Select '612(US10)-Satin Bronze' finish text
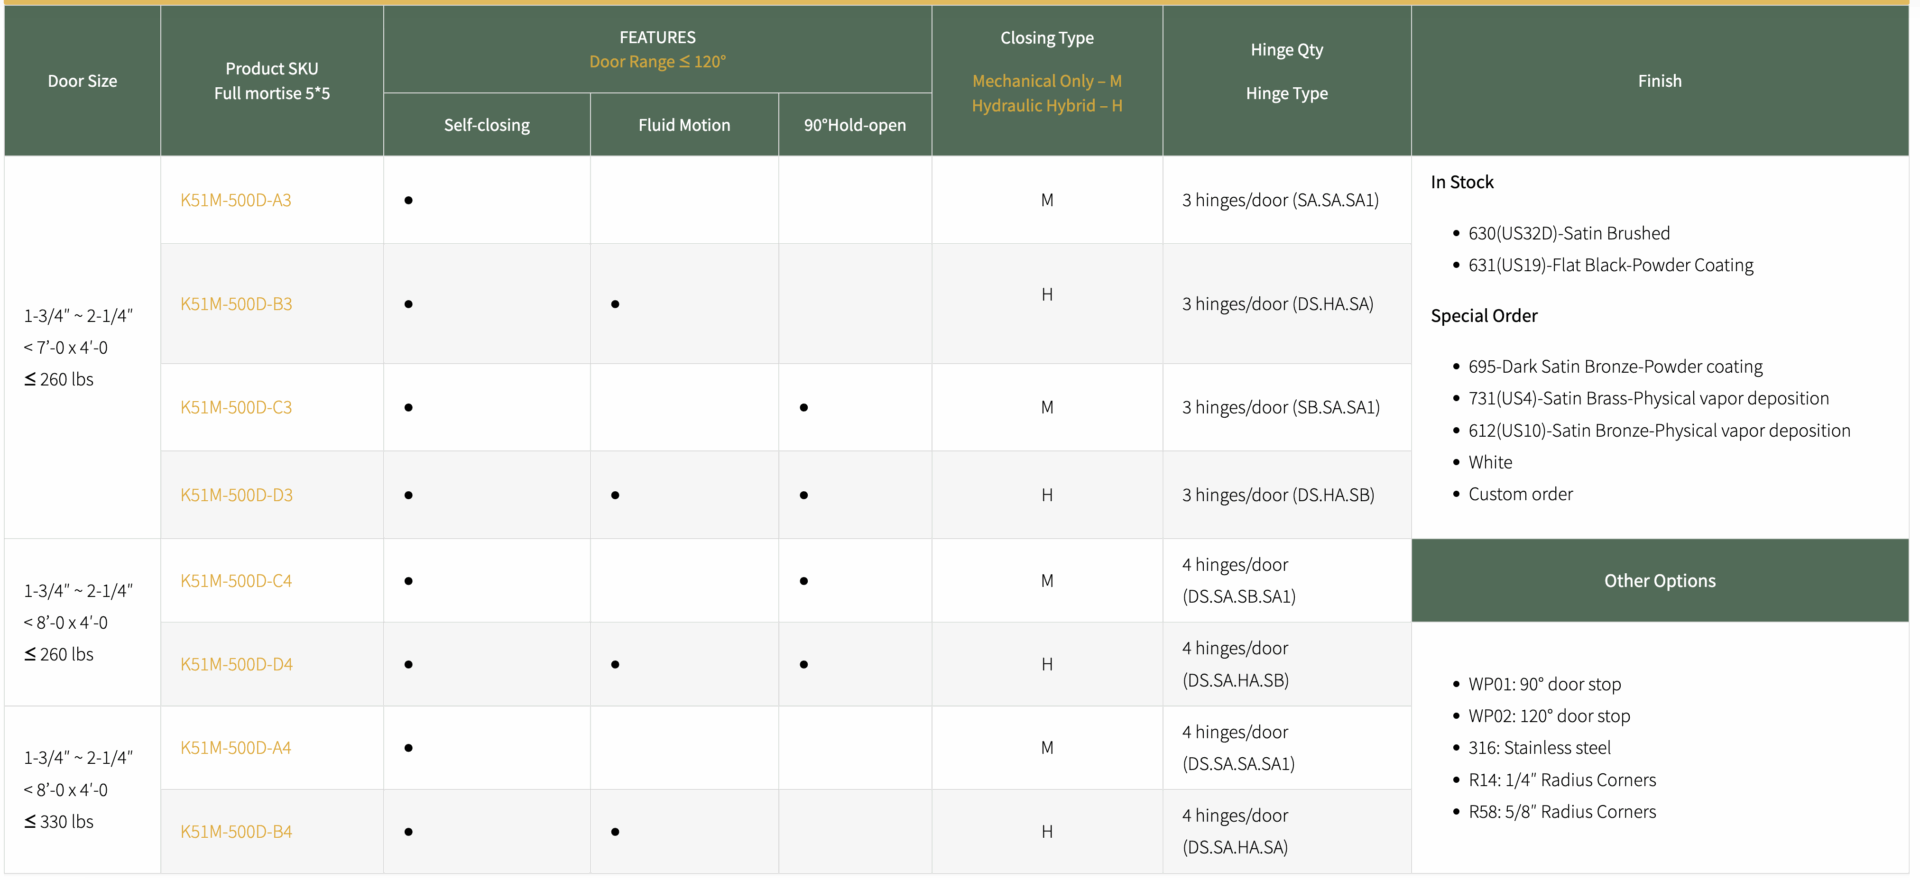Image resolution: width=1920 pixels, height=880 pixels. coord(1659,431)
